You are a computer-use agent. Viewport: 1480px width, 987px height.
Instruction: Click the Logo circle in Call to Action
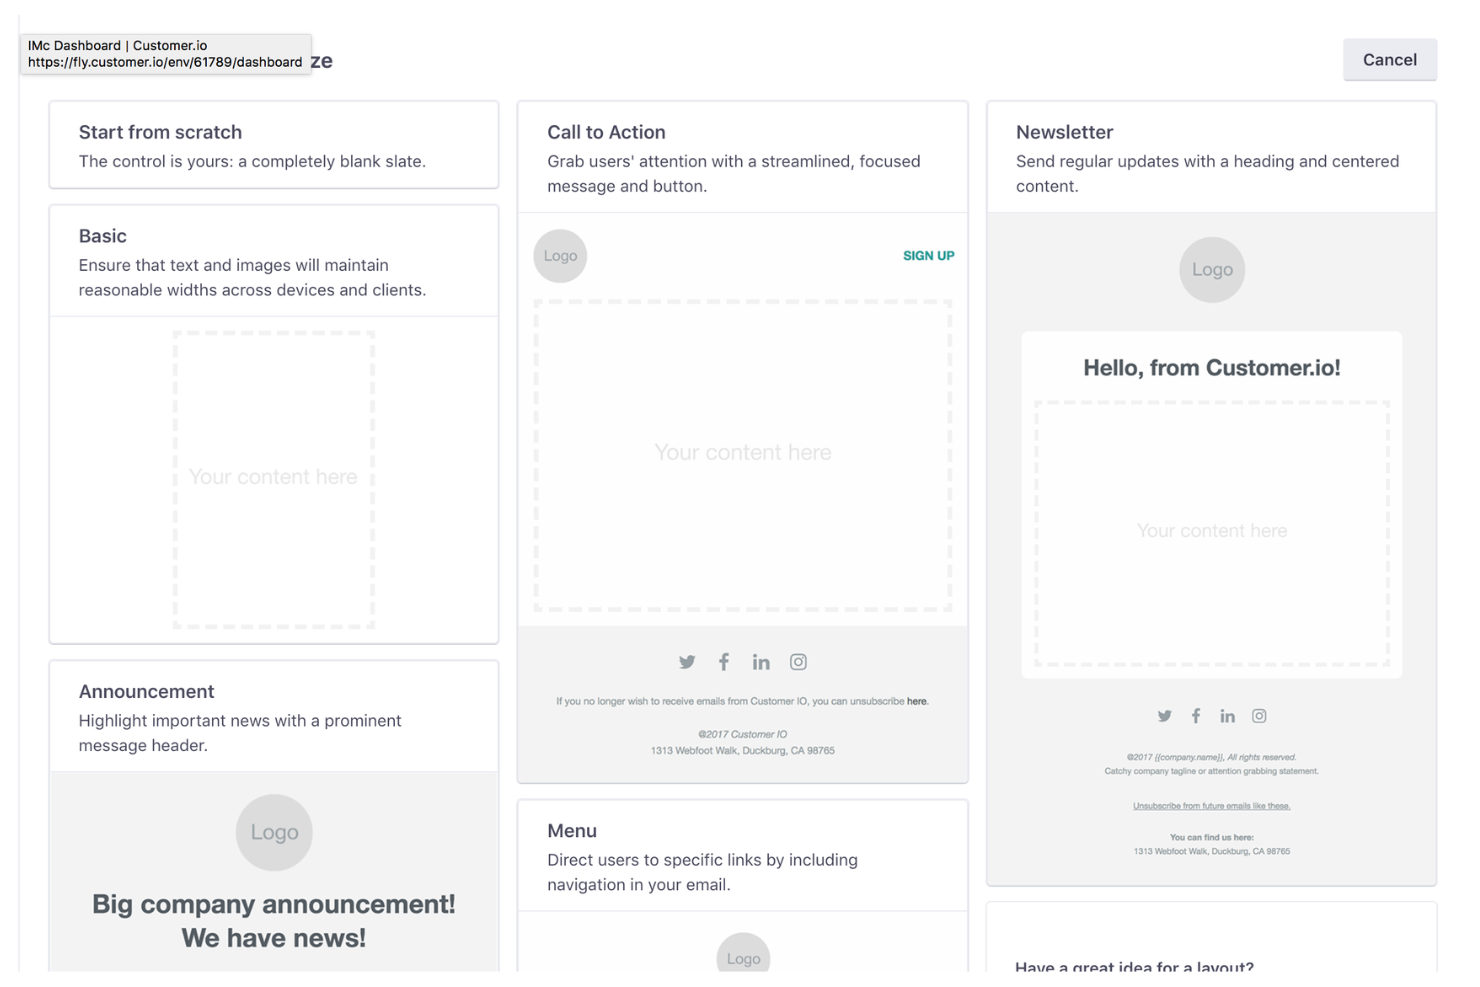pyautogui.click(x=560, y=256)
